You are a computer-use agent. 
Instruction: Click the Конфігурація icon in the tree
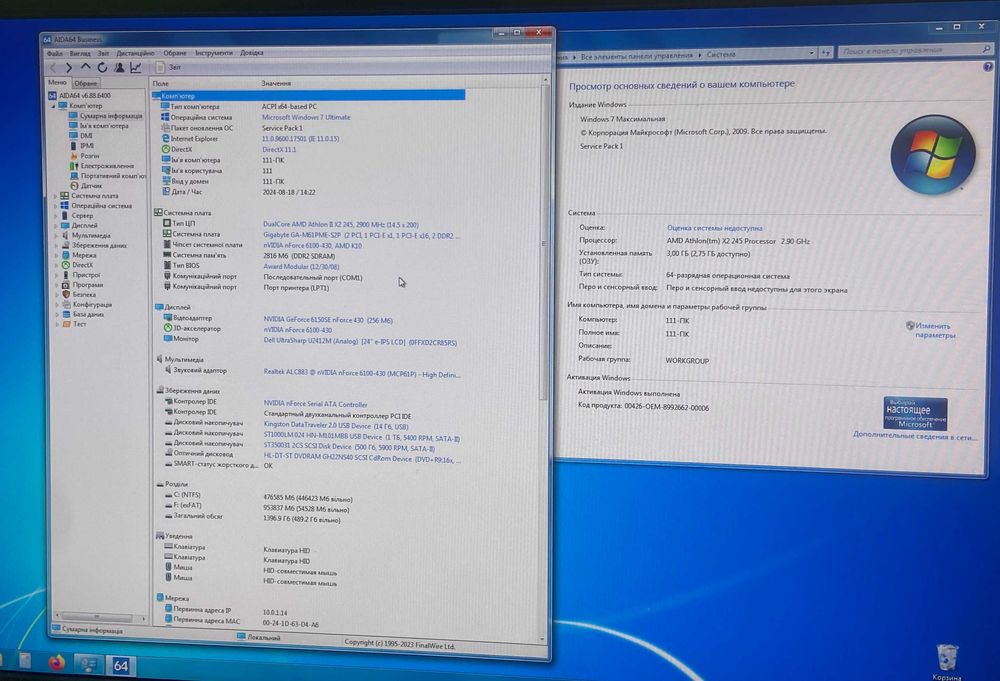[66, 304]
